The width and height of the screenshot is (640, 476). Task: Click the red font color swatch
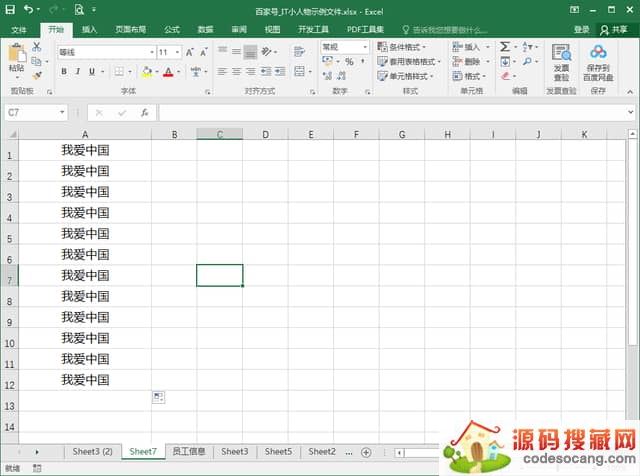point(167,72)
